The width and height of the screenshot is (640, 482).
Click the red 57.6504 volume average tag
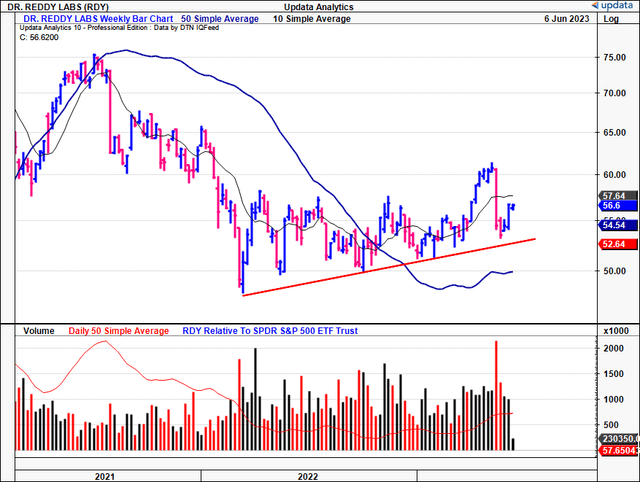pos(618,451)
